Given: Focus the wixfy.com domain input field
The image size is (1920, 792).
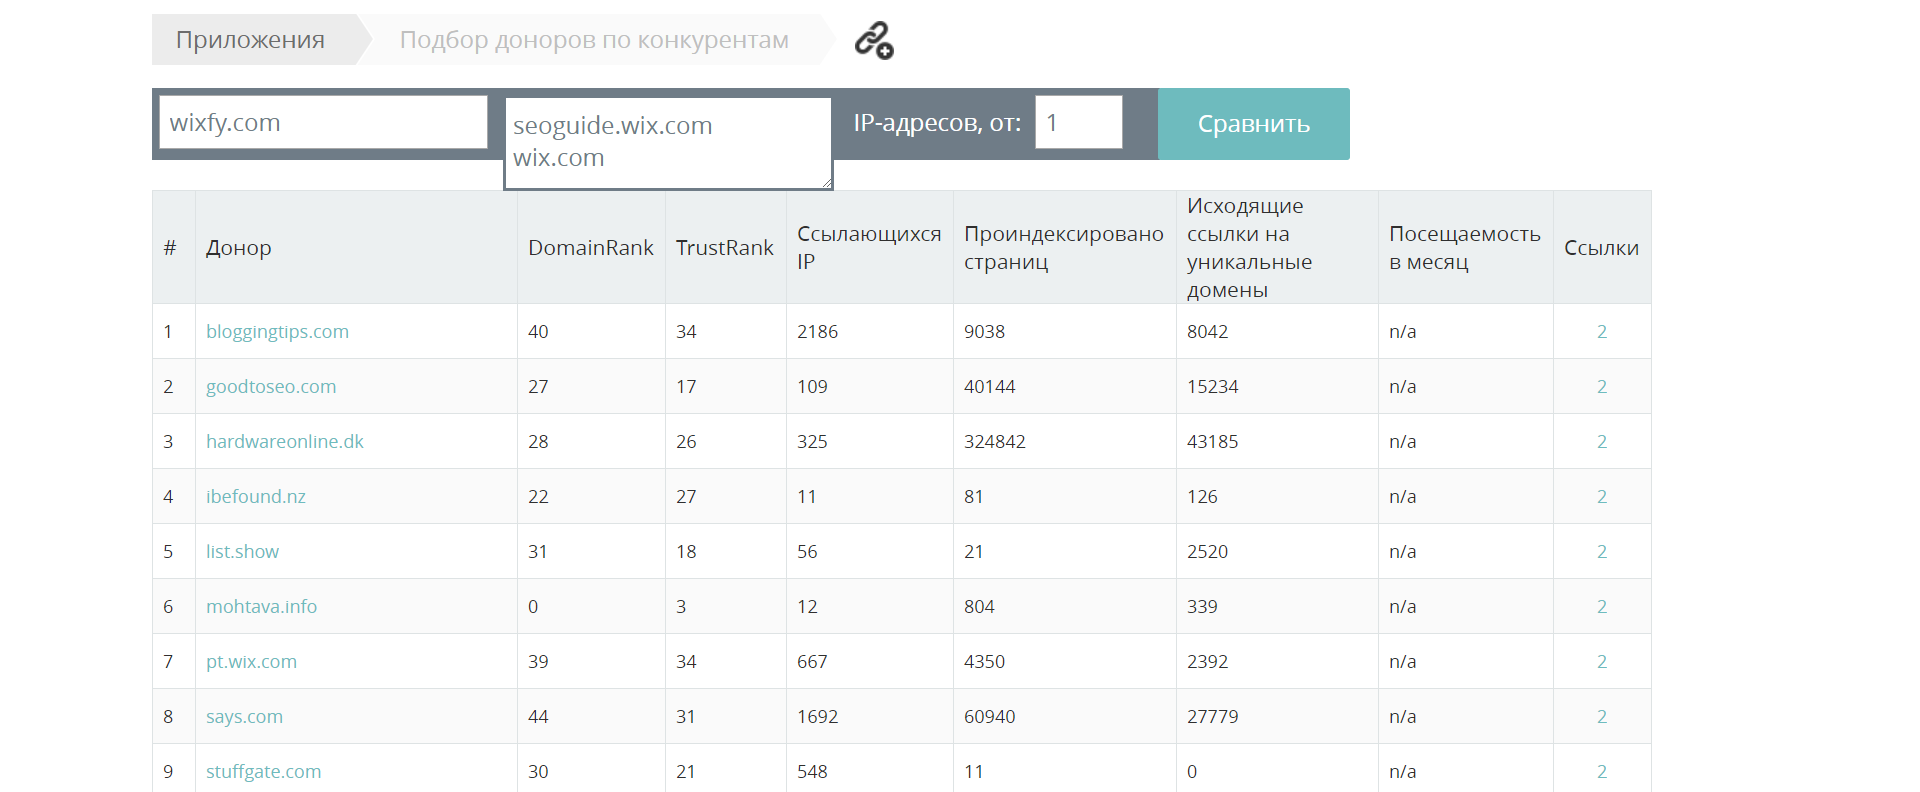Looking at the screenshot, I should coord(323,122).
